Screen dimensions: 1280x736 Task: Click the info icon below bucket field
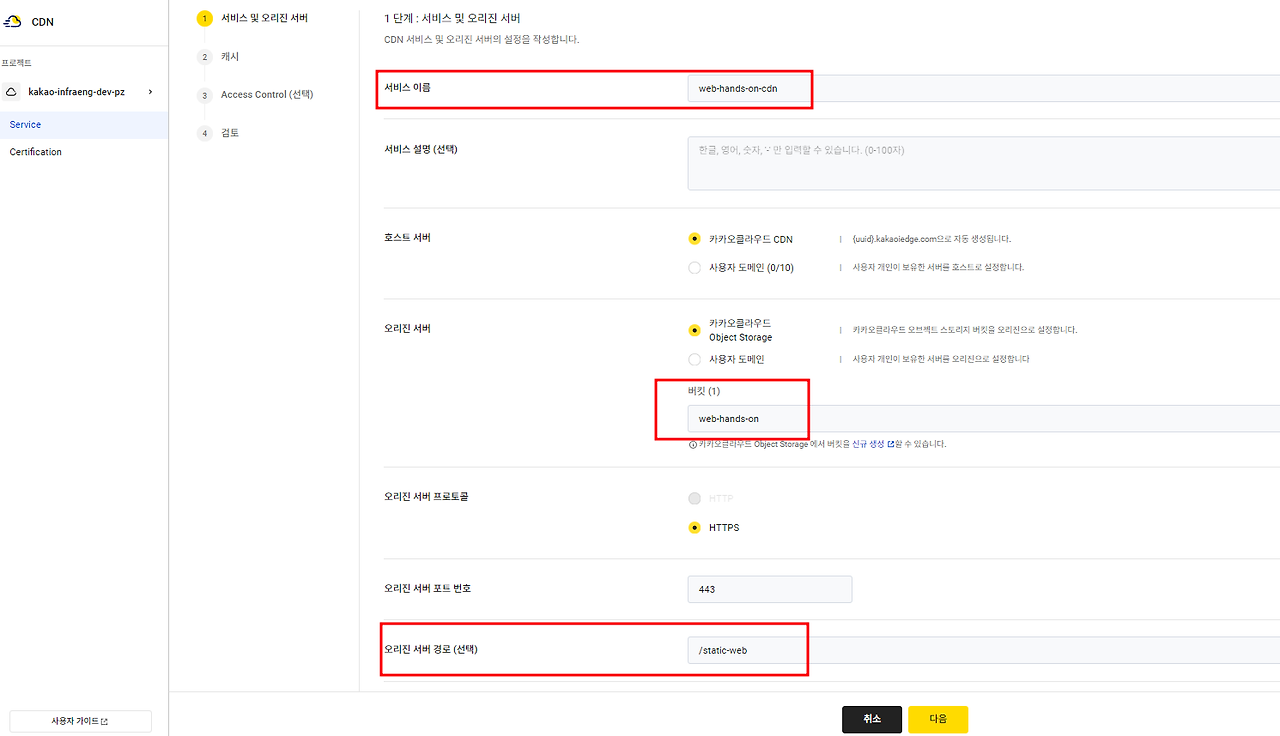(693, 444)
